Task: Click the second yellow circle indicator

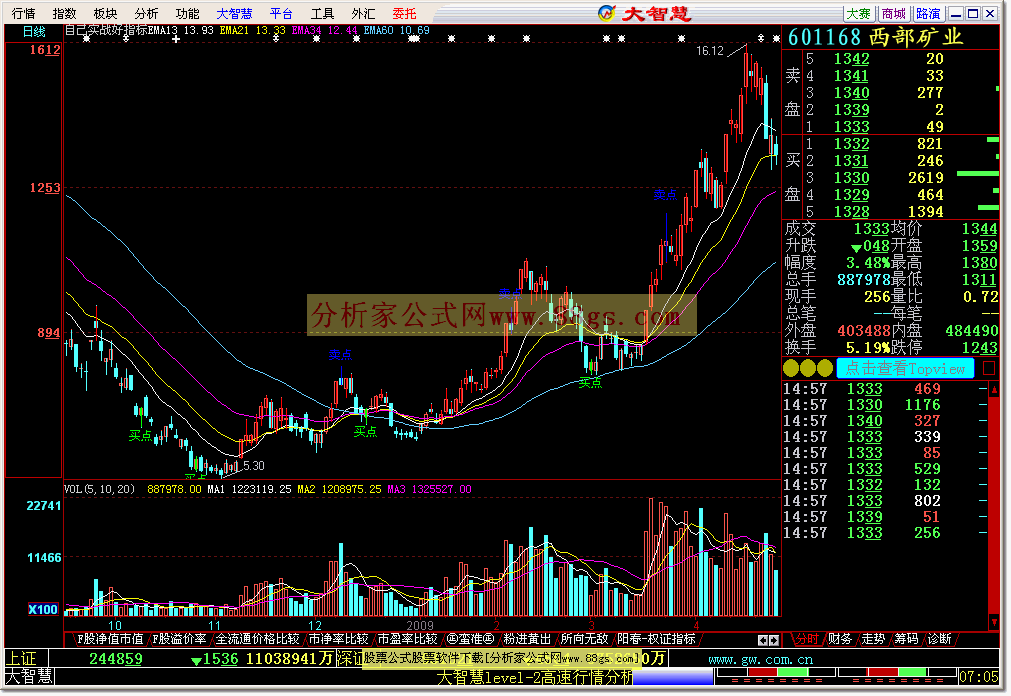Action: click(x=808, y=368)
